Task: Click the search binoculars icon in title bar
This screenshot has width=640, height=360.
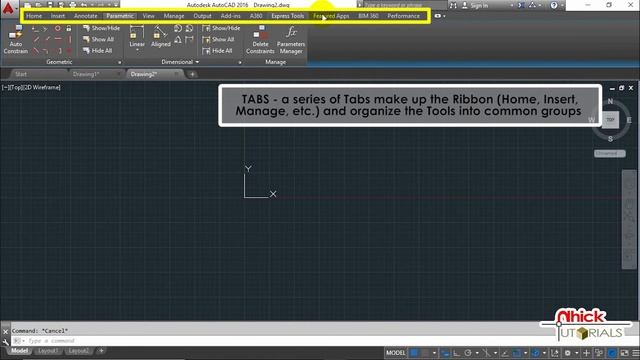Action: tap(453, 5)
